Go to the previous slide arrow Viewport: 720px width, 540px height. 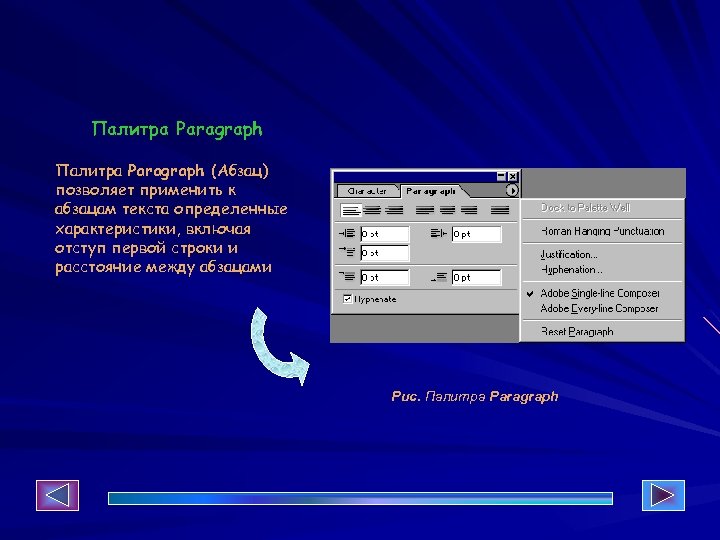click(x=57, y=495)
